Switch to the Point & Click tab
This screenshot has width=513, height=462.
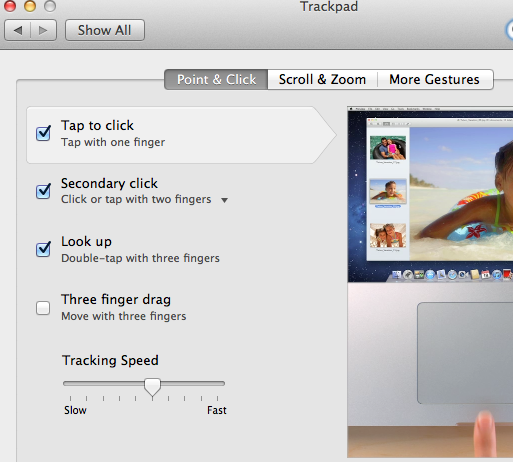216,79
